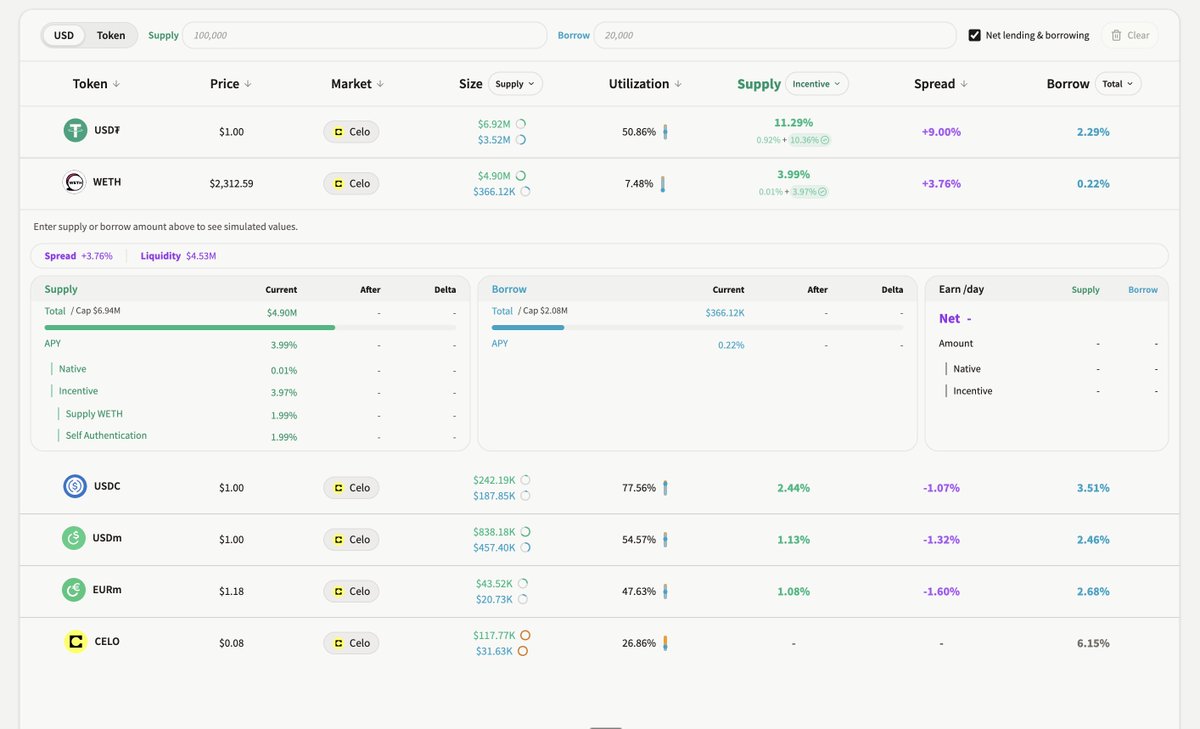Open the Supply Incentive dropdown

coord(817,84)
